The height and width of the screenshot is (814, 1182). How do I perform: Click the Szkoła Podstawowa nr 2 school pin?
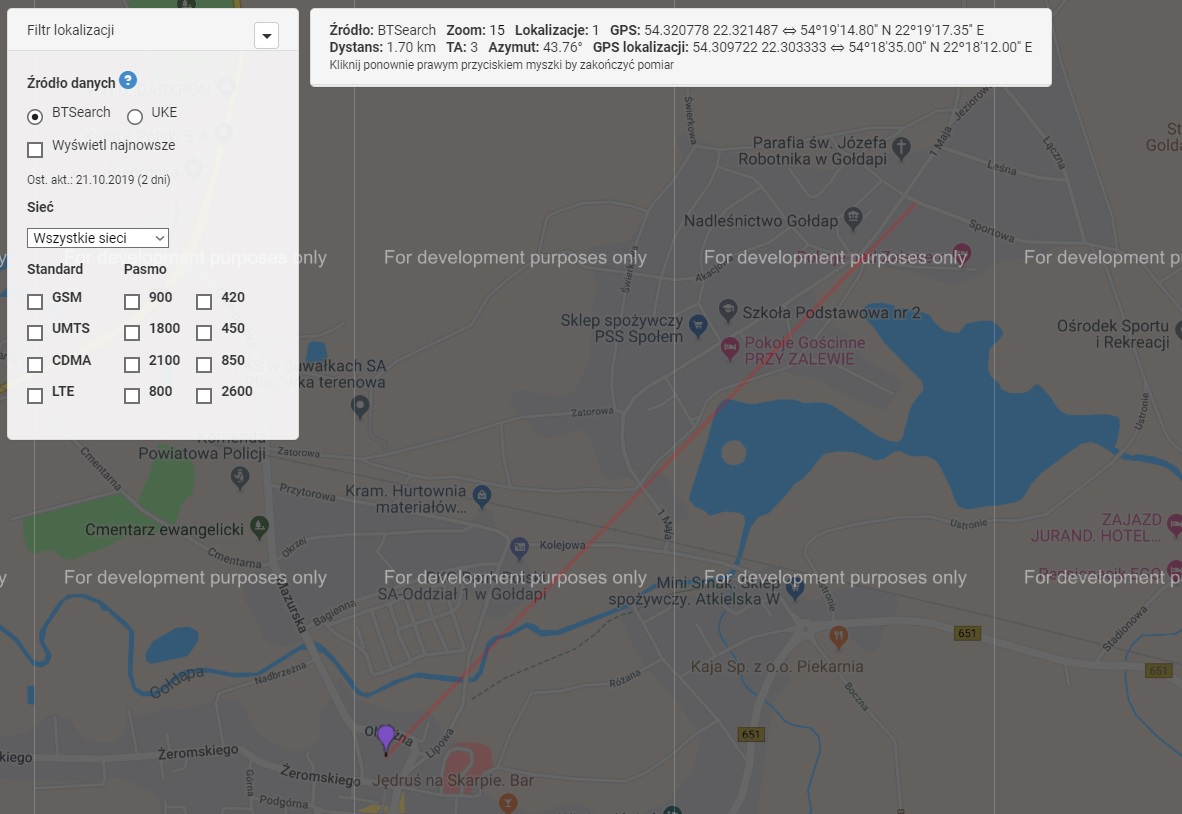point(727,310)
